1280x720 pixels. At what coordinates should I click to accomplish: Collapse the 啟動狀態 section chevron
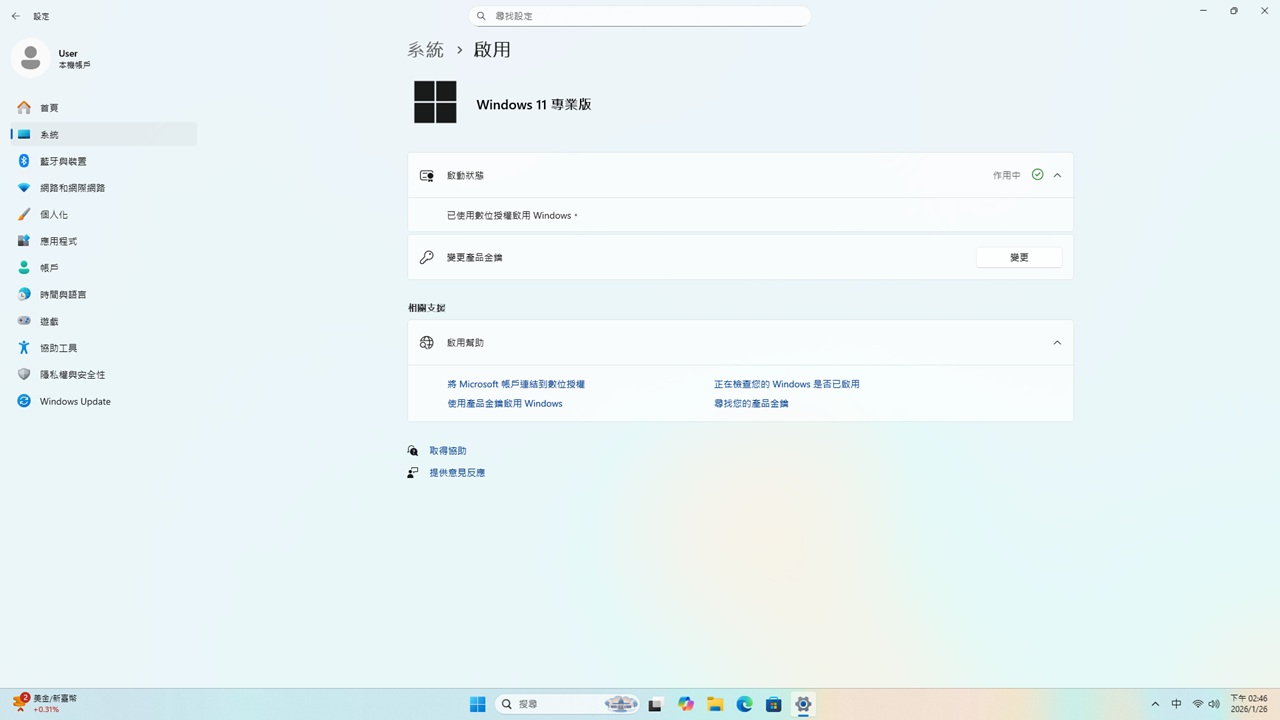coord(1057,175)
